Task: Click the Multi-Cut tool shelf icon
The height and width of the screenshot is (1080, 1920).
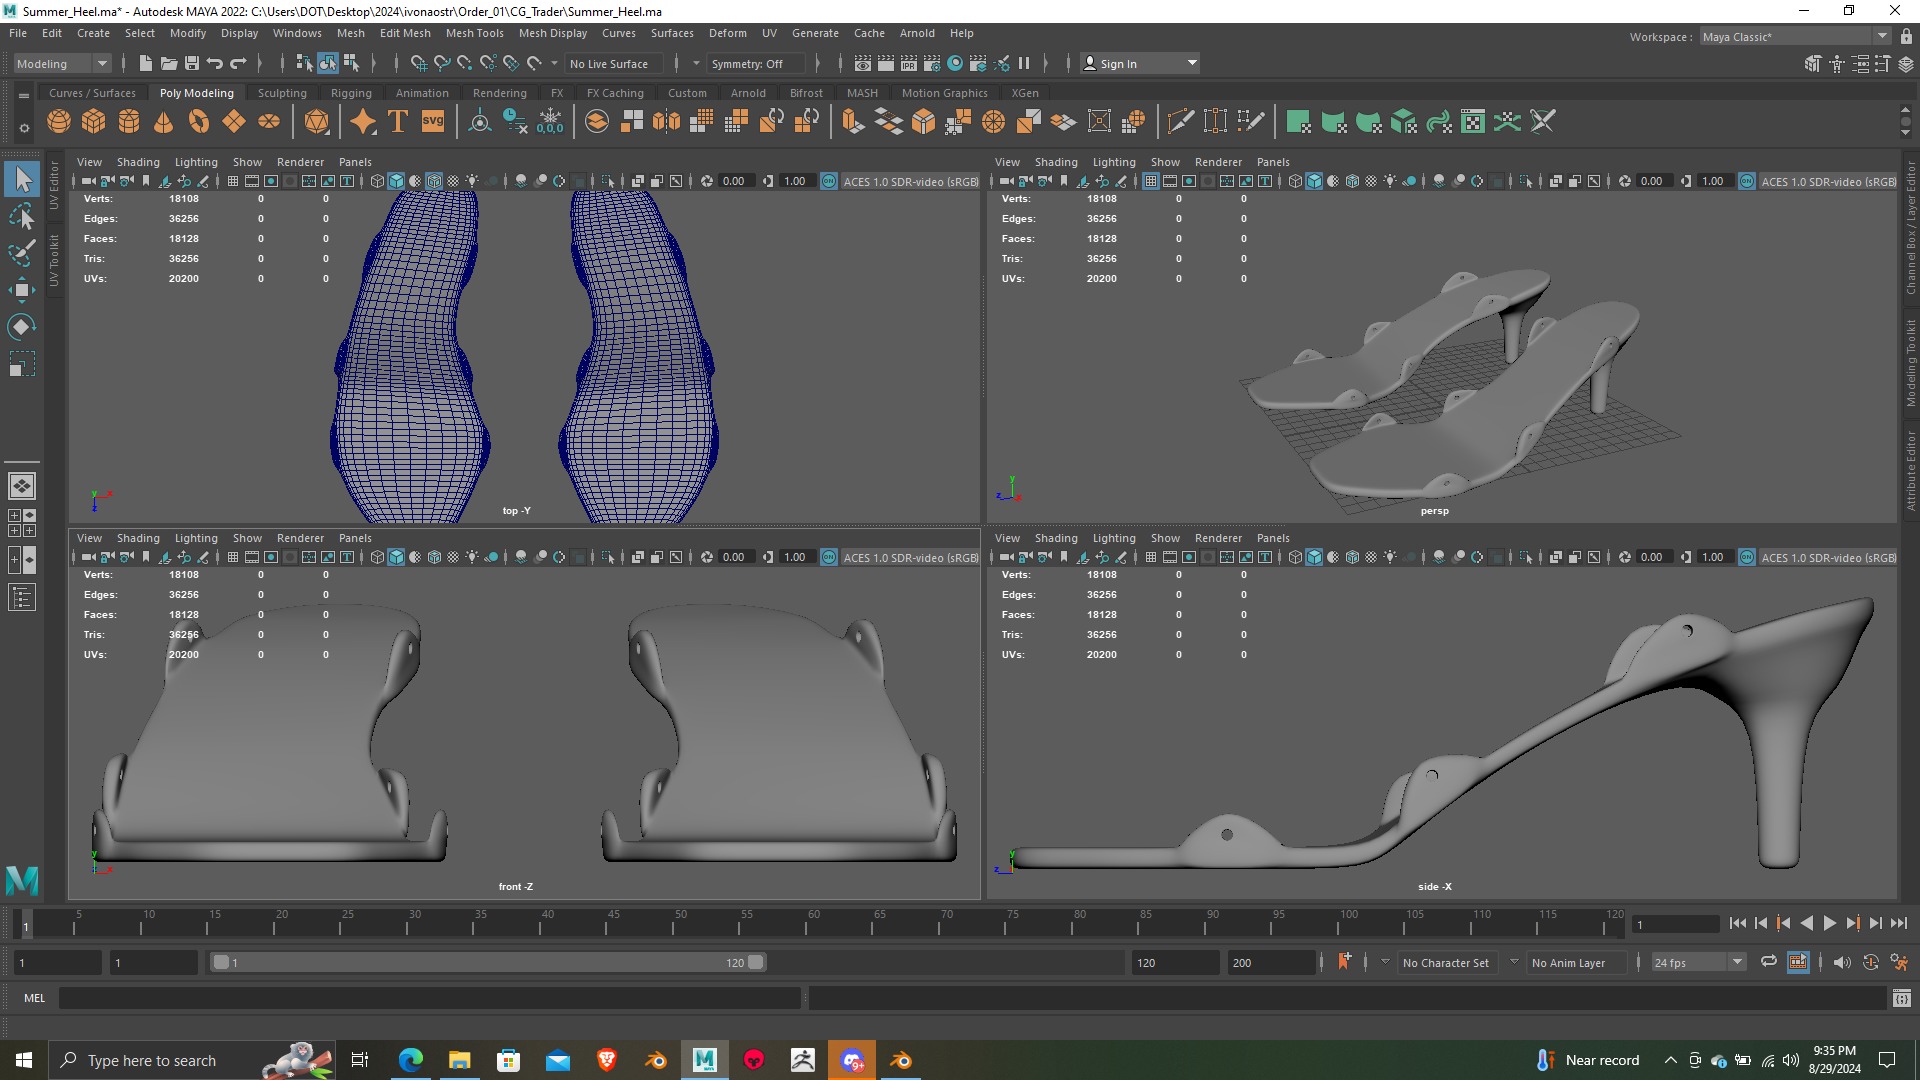Action: 1180,122
